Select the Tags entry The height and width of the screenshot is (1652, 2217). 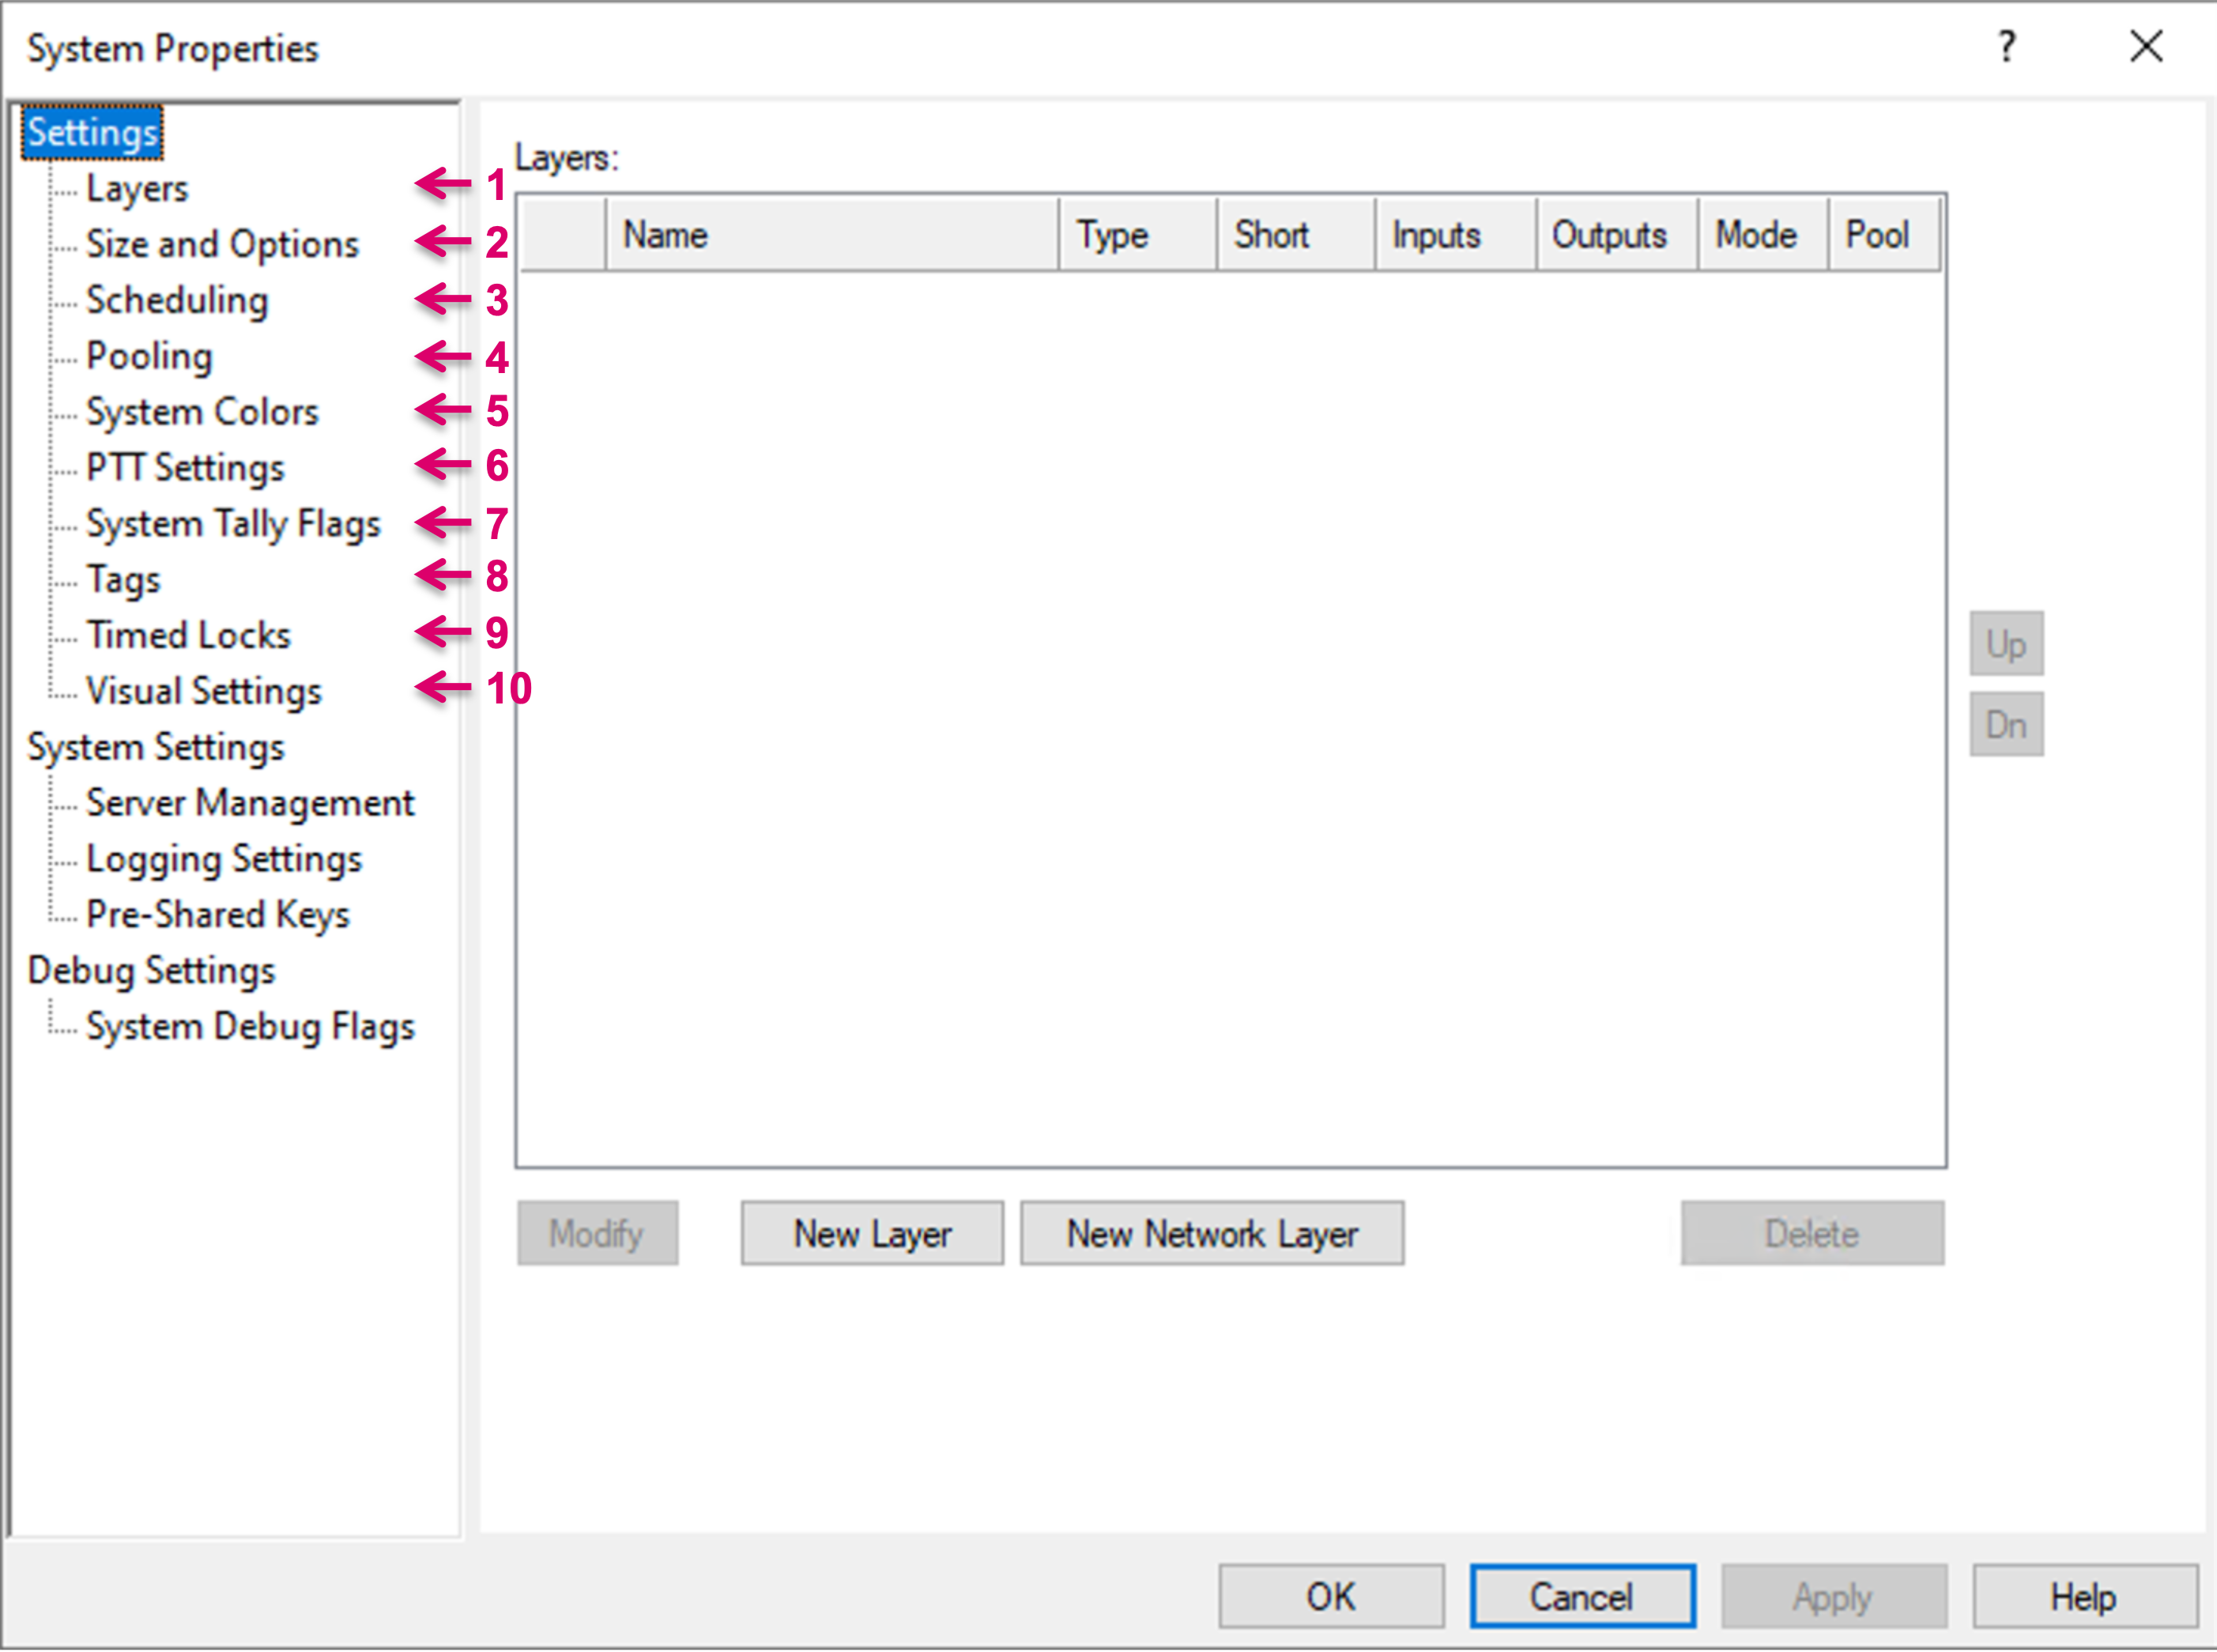[123, 579]
